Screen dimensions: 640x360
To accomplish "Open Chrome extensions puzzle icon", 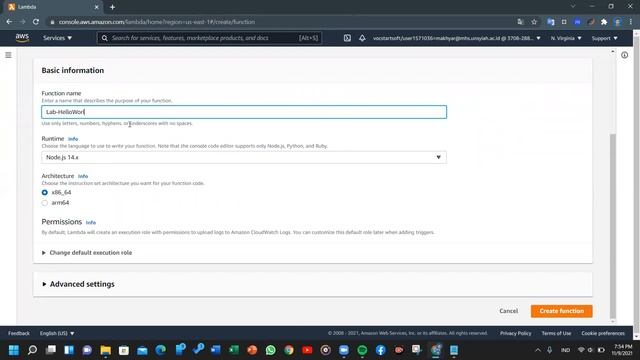I will click(x=604, y=22).
